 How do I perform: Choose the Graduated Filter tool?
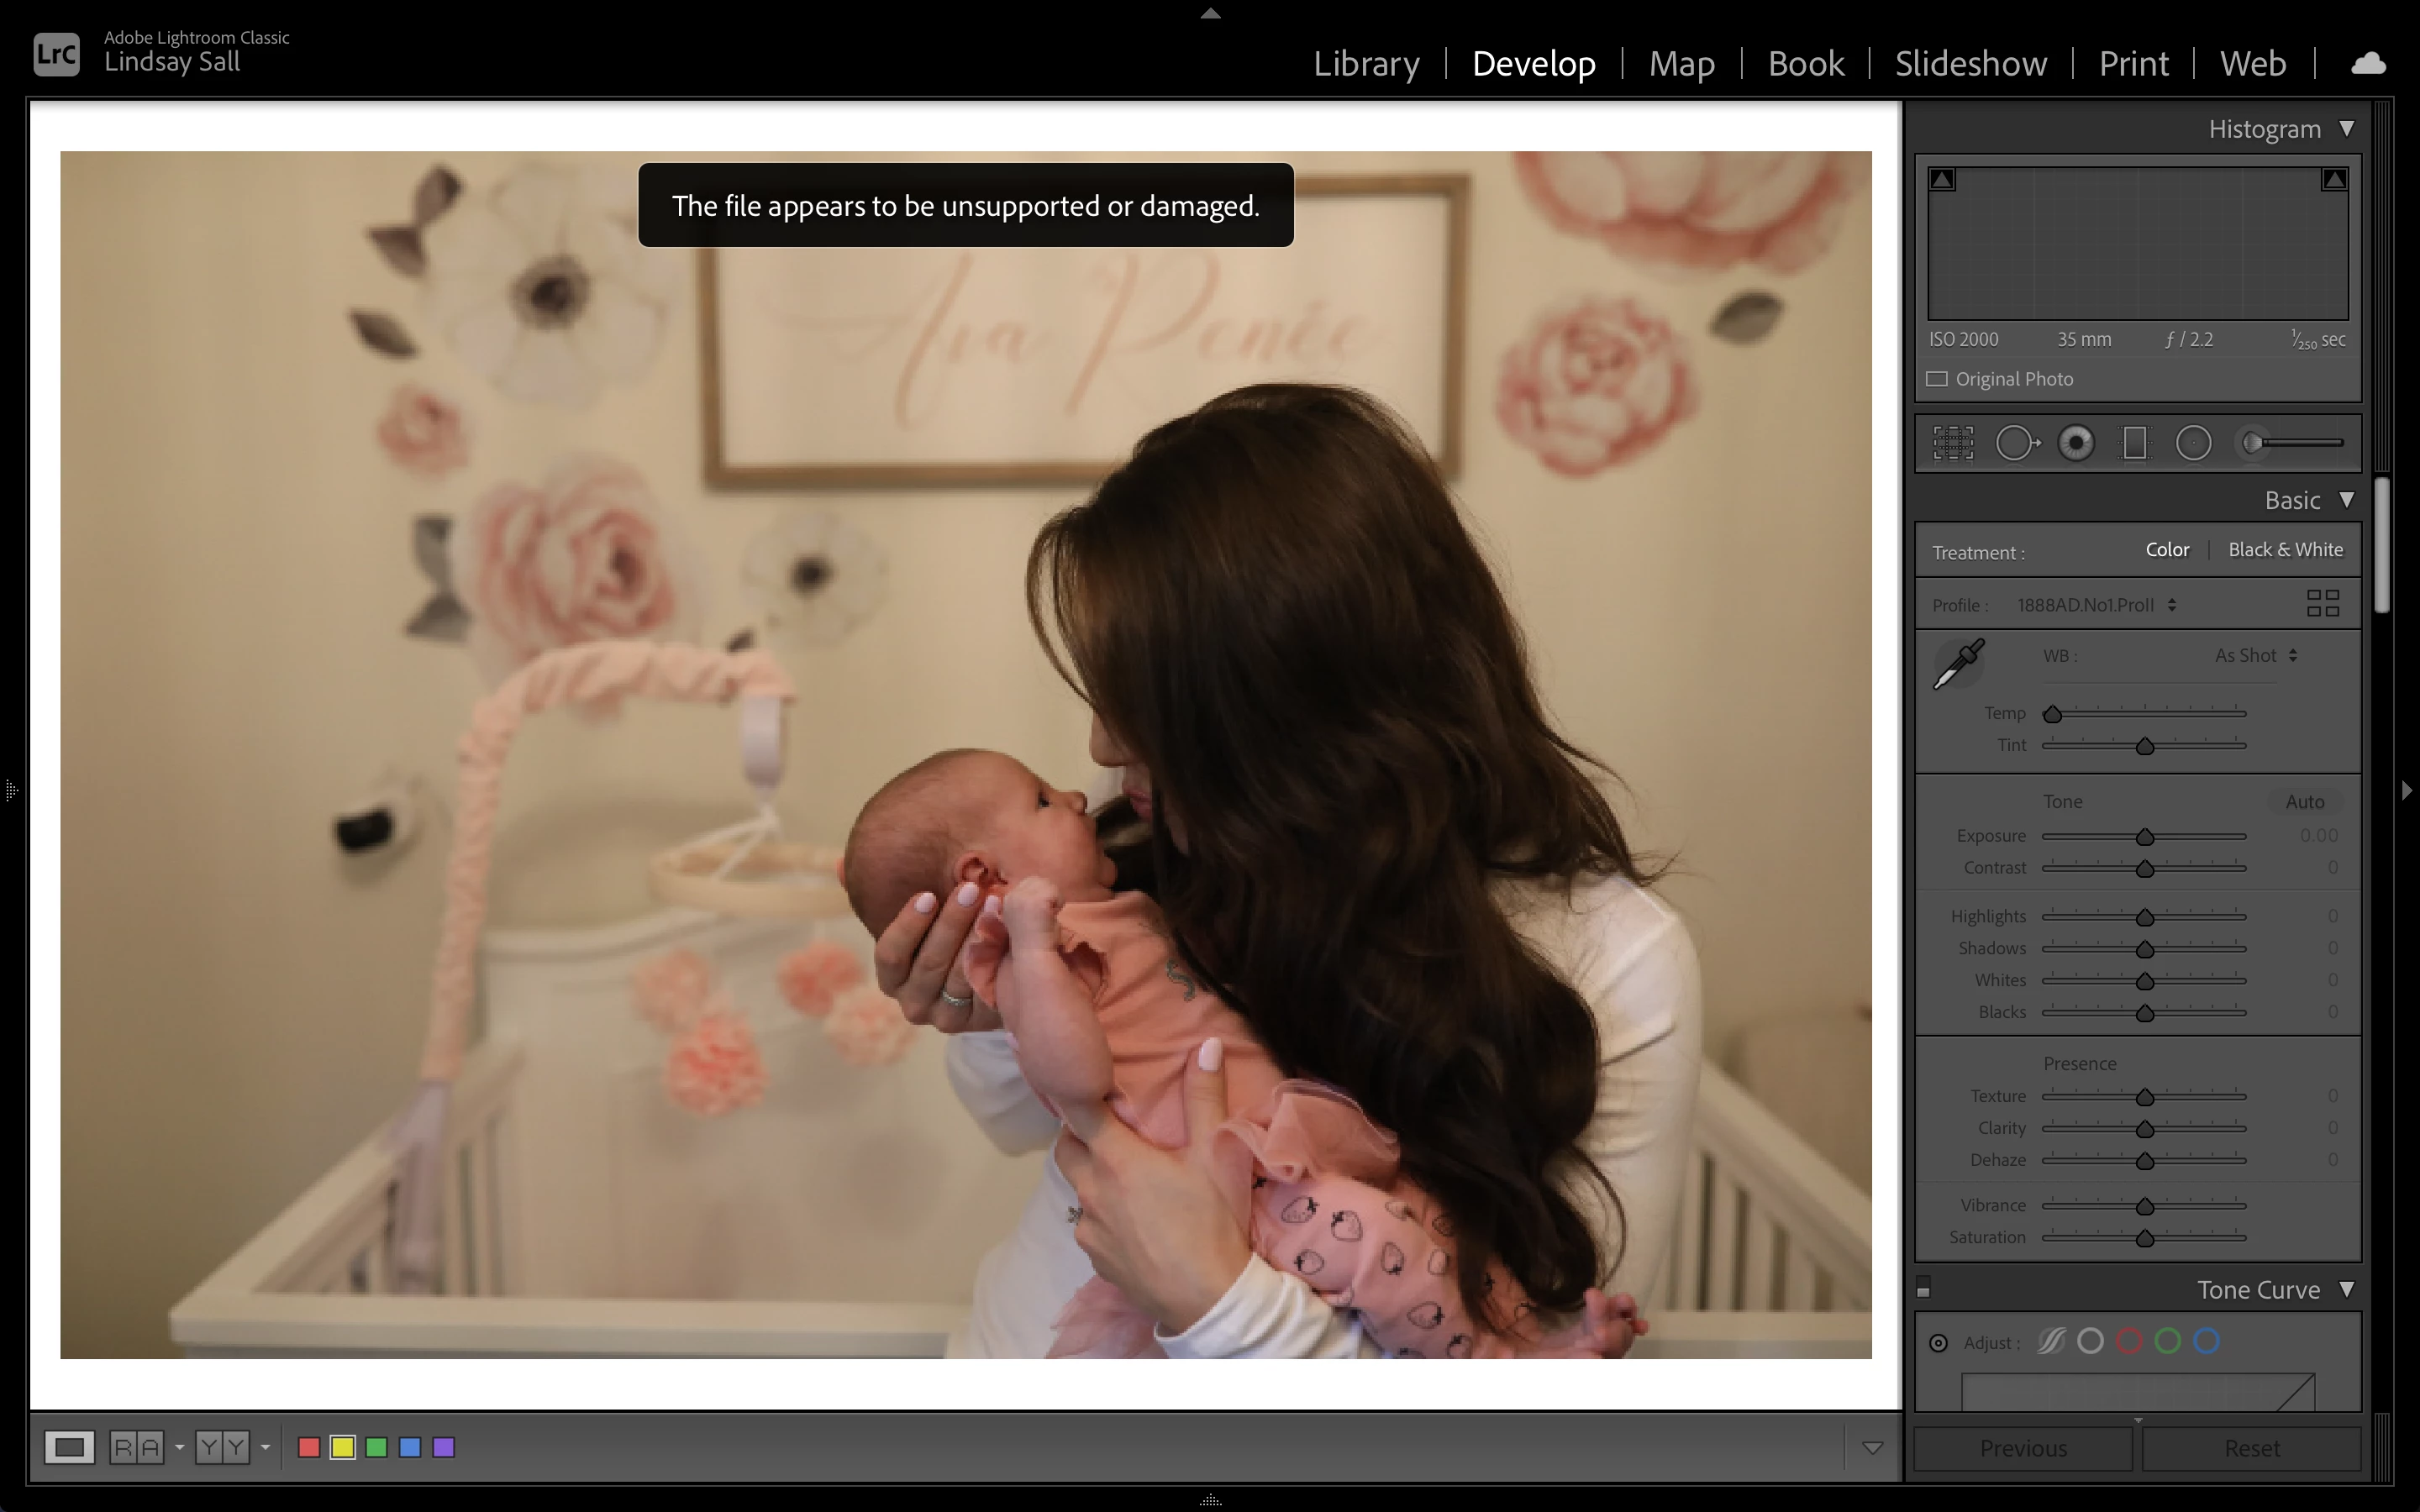(x=2134, y=443)
